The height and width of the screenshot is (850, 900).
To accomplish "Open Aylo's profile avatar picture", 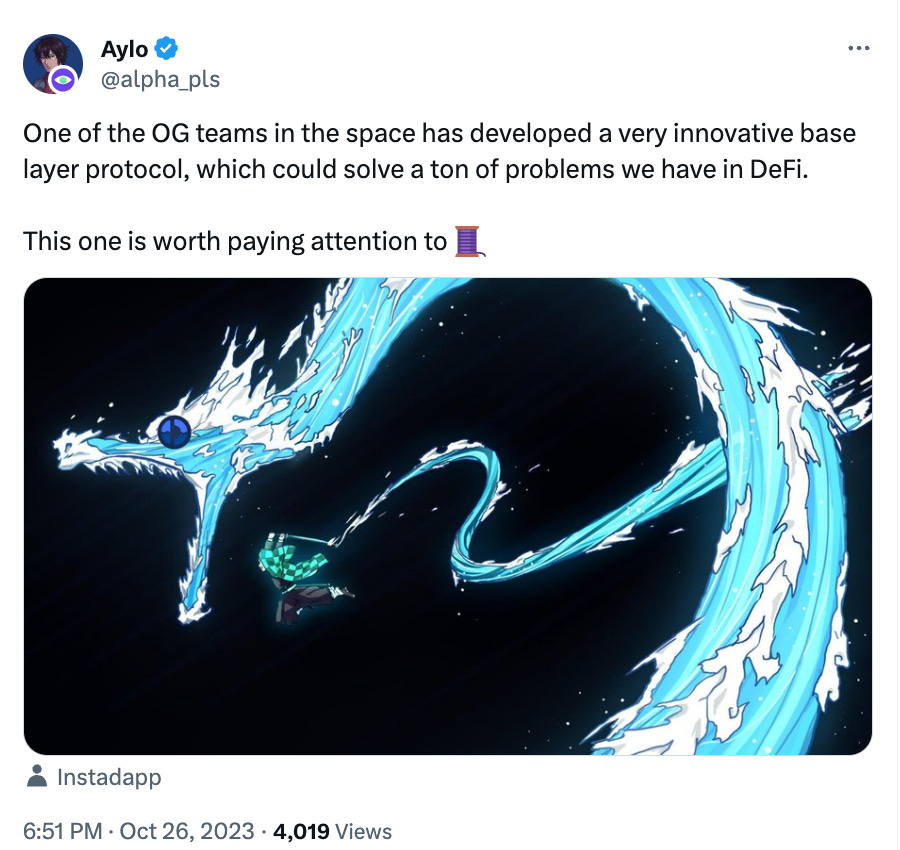I will click(53, 64).
